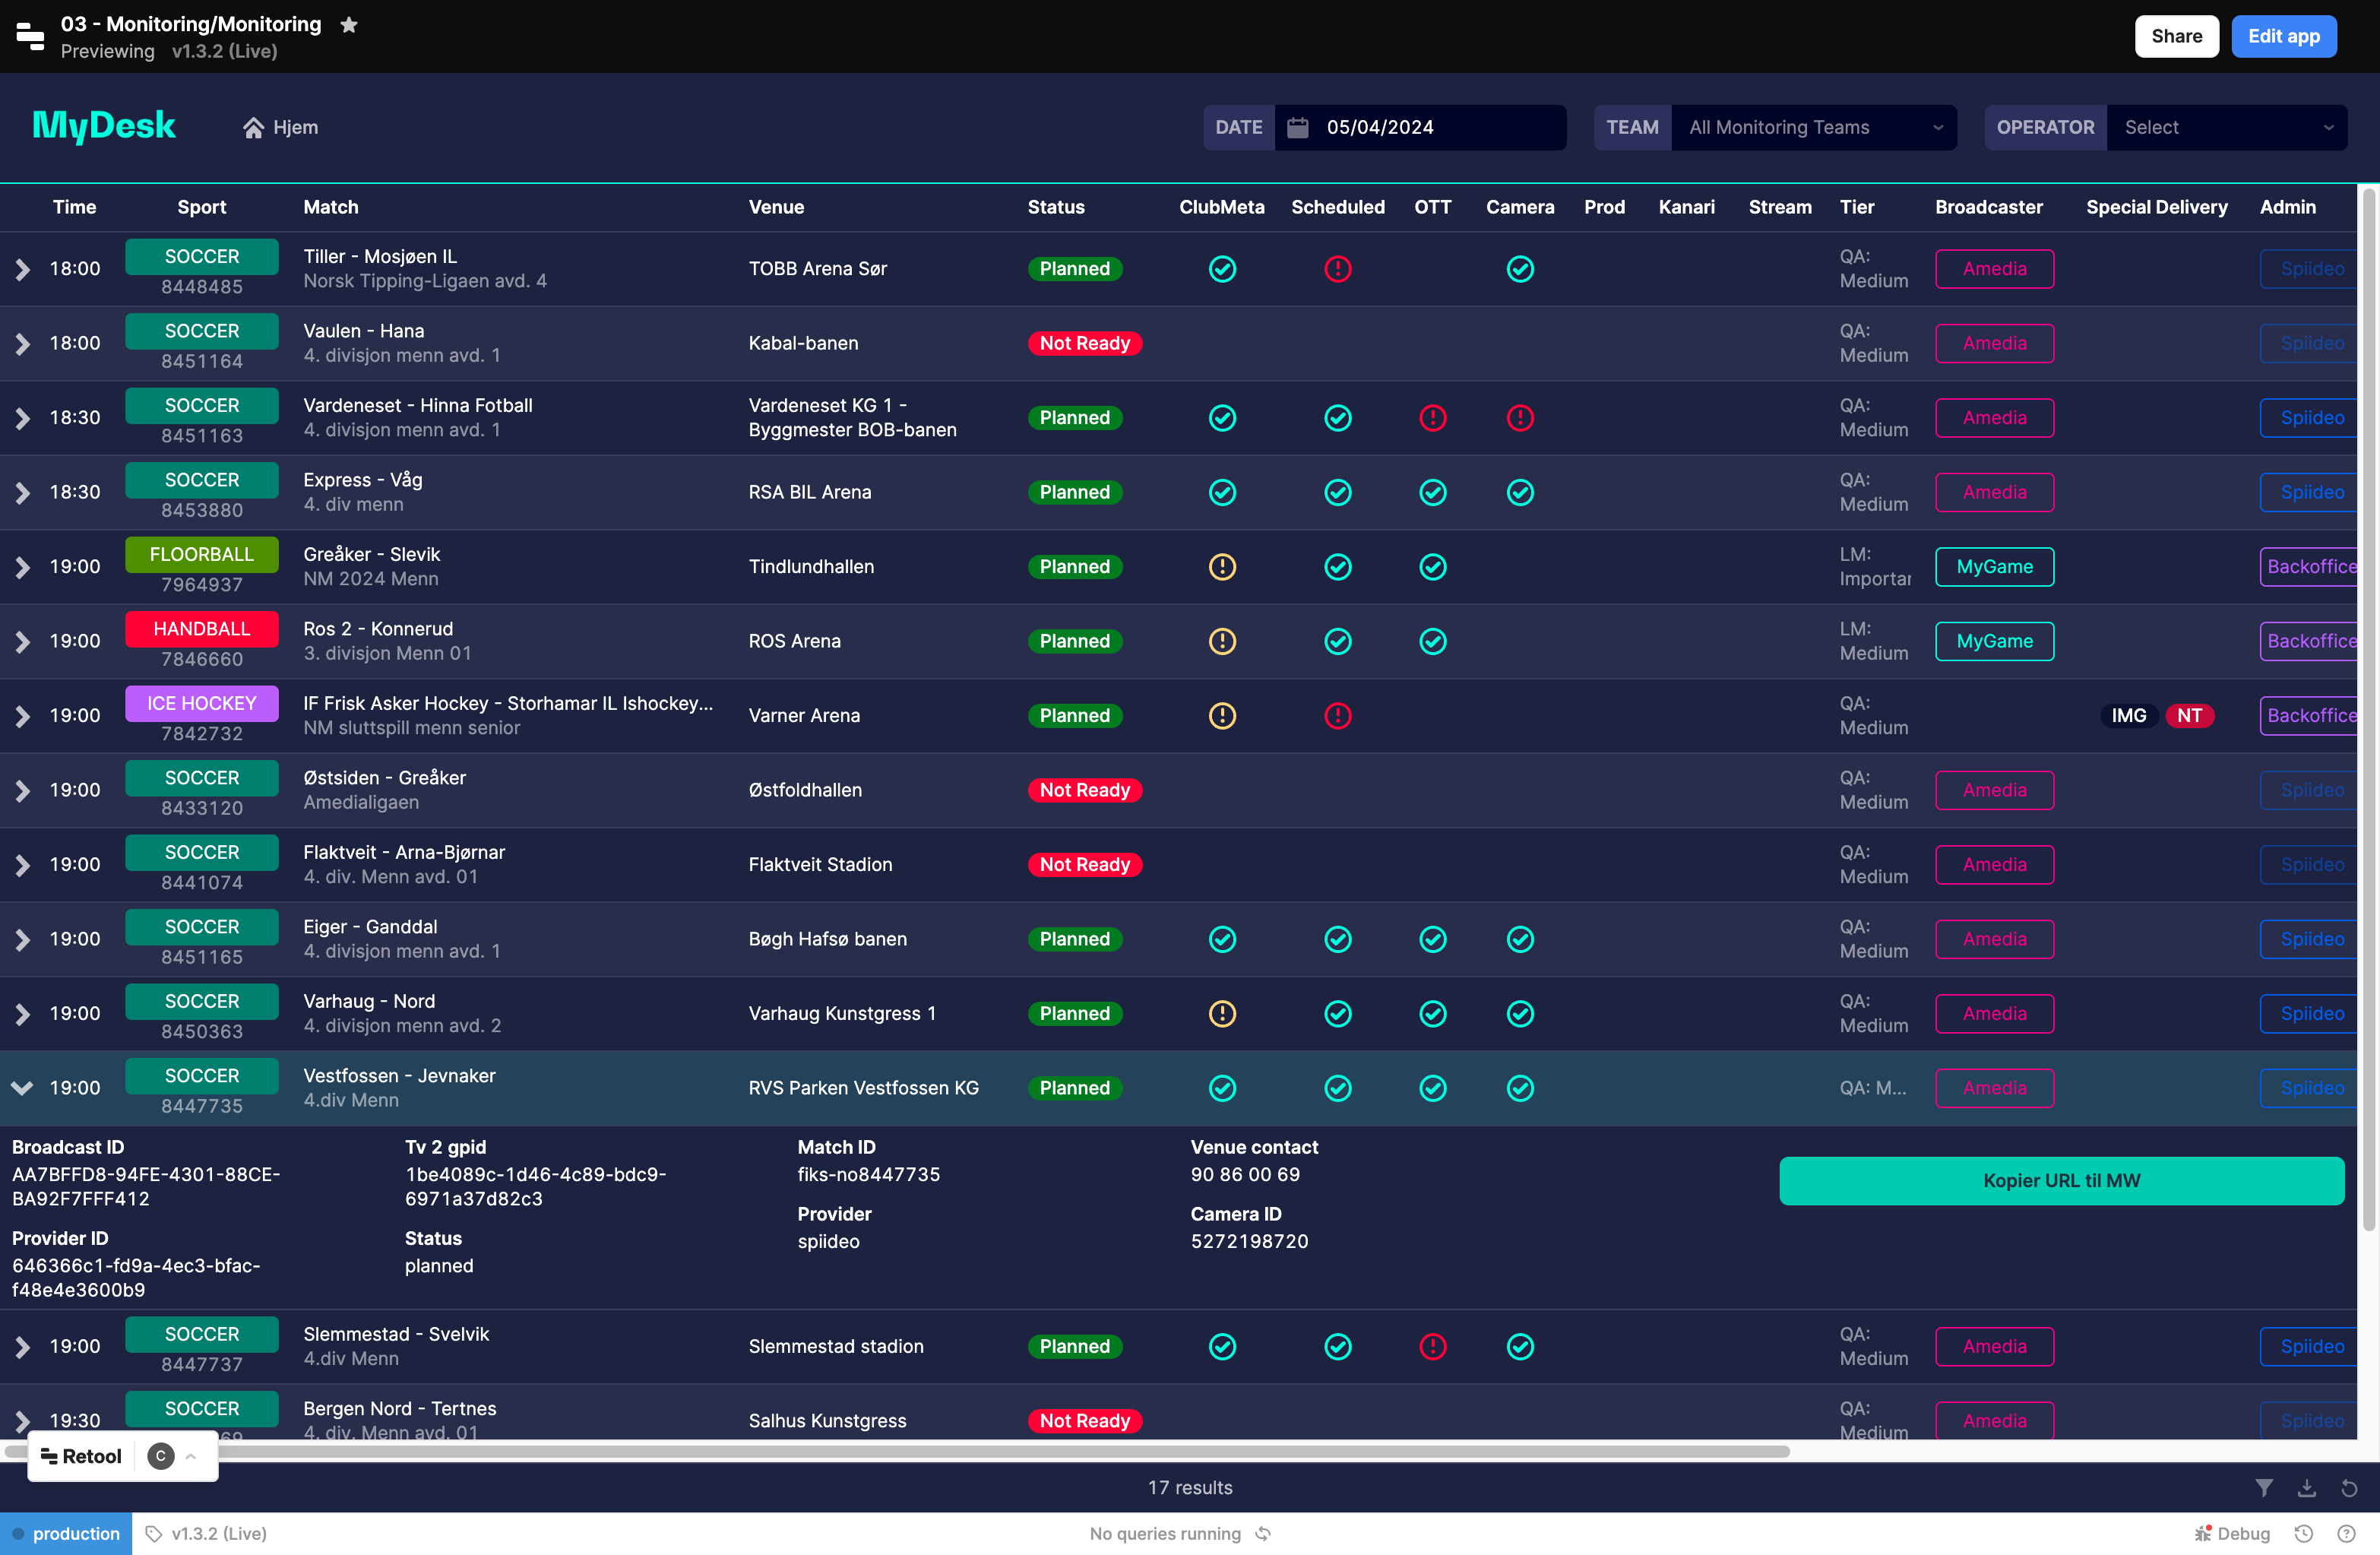The height and width of the screenshot is (1555, 2380).
Task: Open the history clock icon in status bar
Action: pos(2304,1534)
